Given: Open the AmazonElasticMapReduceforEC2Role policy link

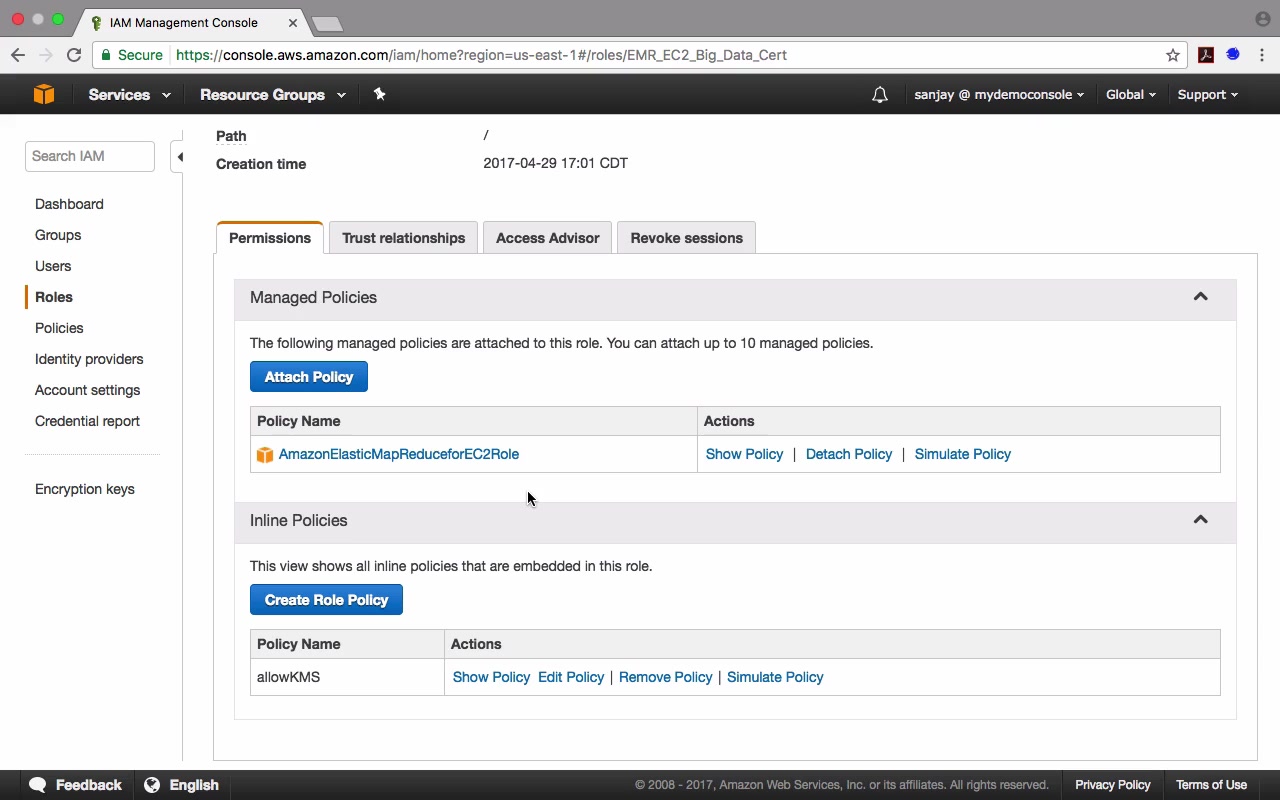Looking at the screenshot, I should pyautogui.click(x=399, y=454).
